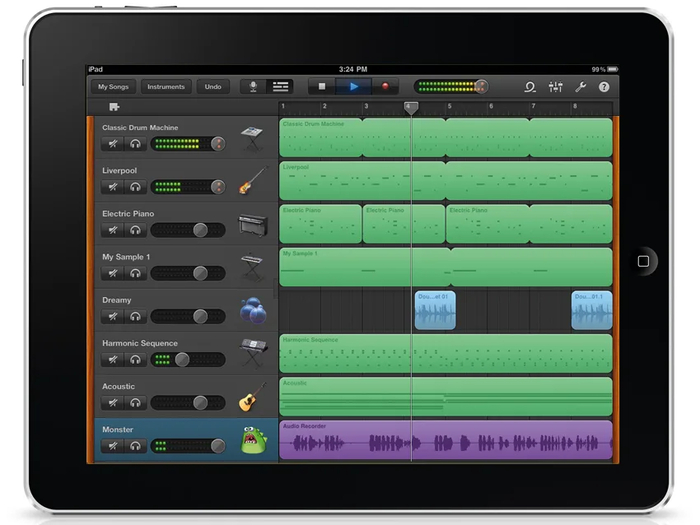This screenshot has height=525, width=700.
Task: Mute the Monster track
Action: pos(112,446)
